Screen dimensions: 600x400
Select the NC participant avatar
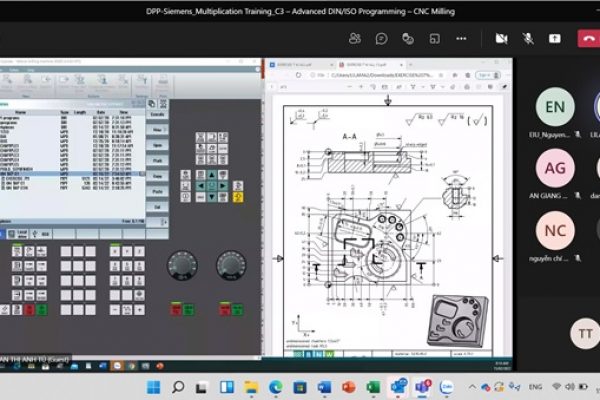(x=555, y=231)
